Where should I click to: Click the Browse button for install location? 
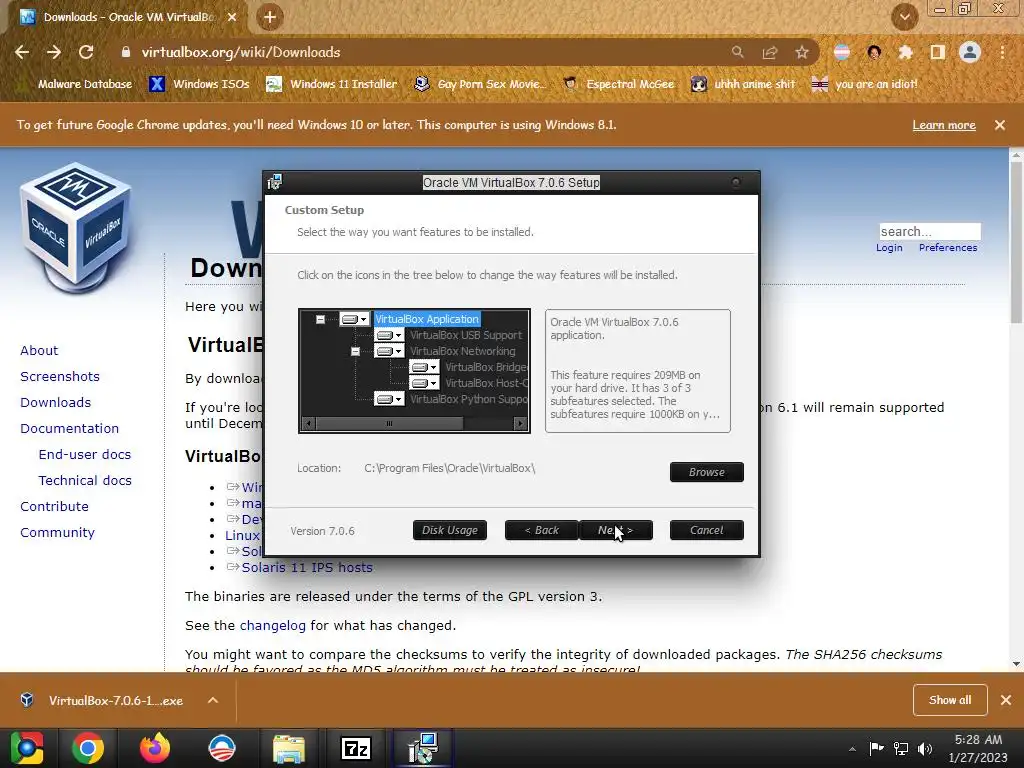(707, 472)
